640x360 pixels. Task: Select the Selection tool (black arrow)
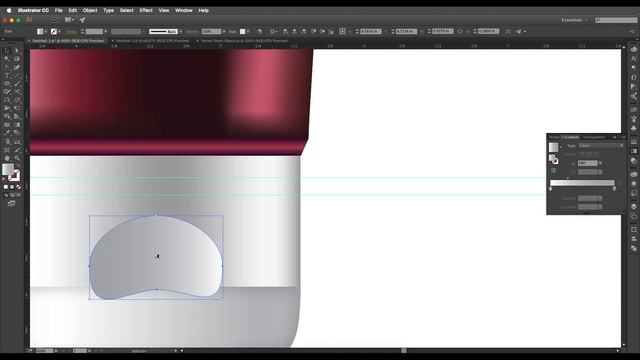[7, 51]
